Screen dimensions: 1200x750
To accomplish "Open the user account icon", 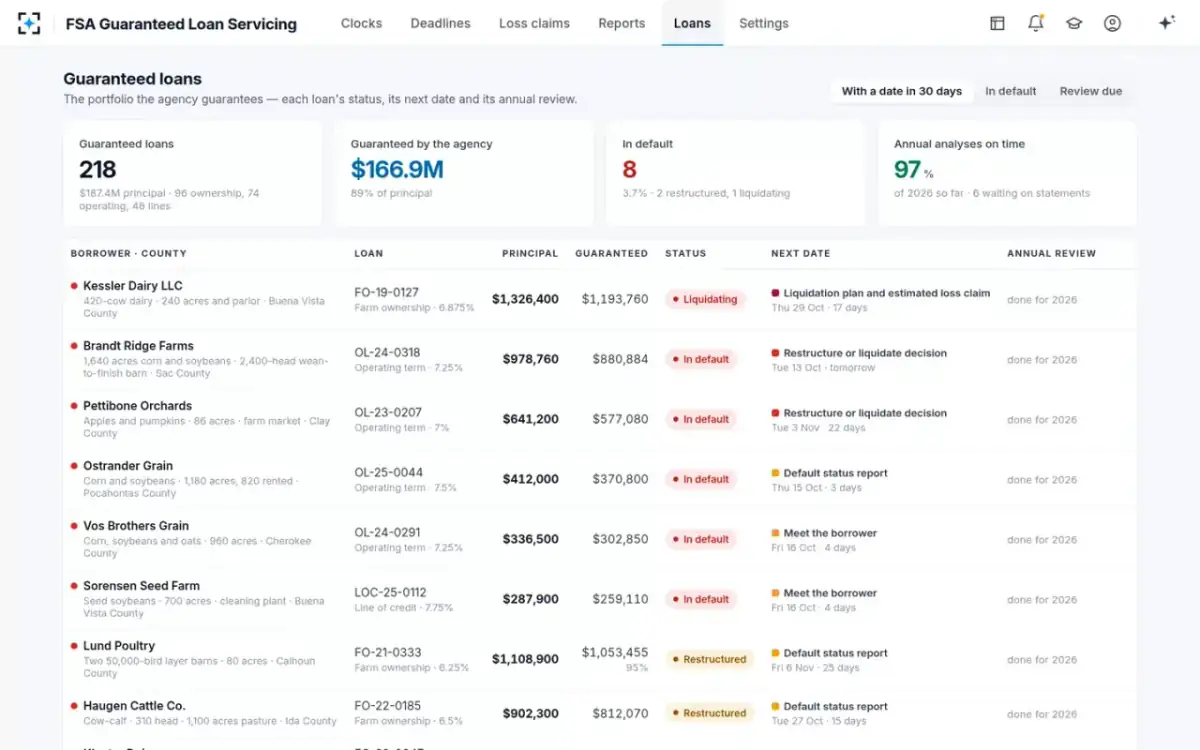I will click(1112, 23).
